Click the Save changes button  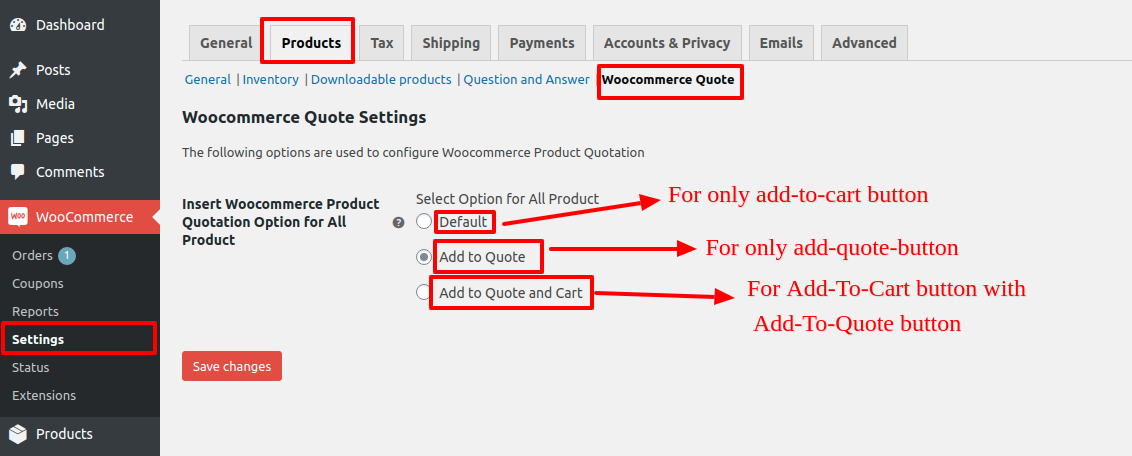[232, 366]
